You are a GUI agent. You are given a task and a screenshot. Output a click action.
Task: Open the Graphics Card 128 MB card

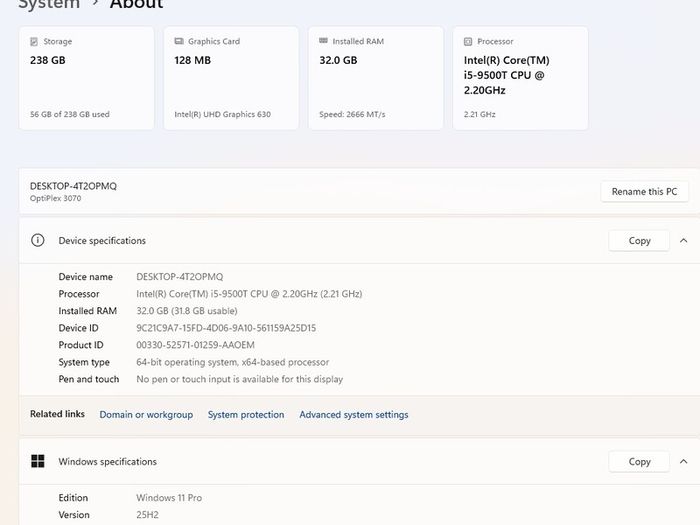(231, 78)
